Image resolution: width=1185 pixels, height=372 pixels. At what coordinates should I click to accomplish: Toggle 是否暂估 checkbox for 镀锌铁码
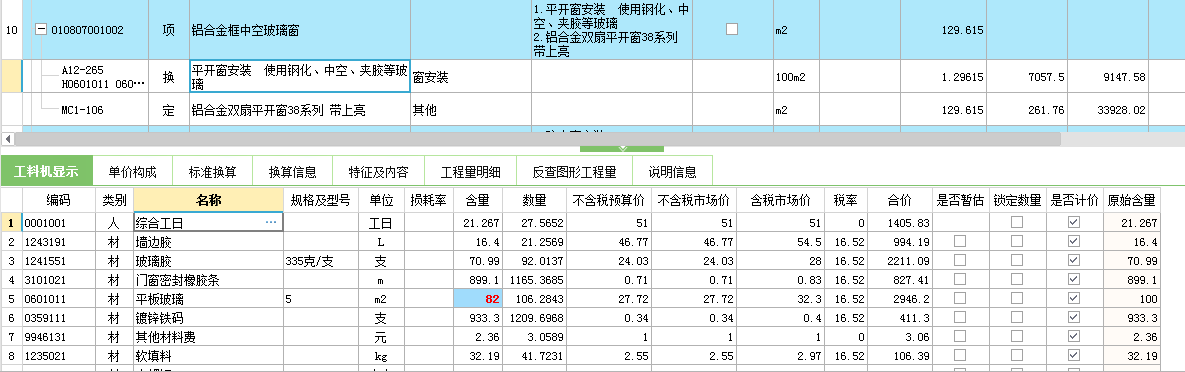click(960, 318)
